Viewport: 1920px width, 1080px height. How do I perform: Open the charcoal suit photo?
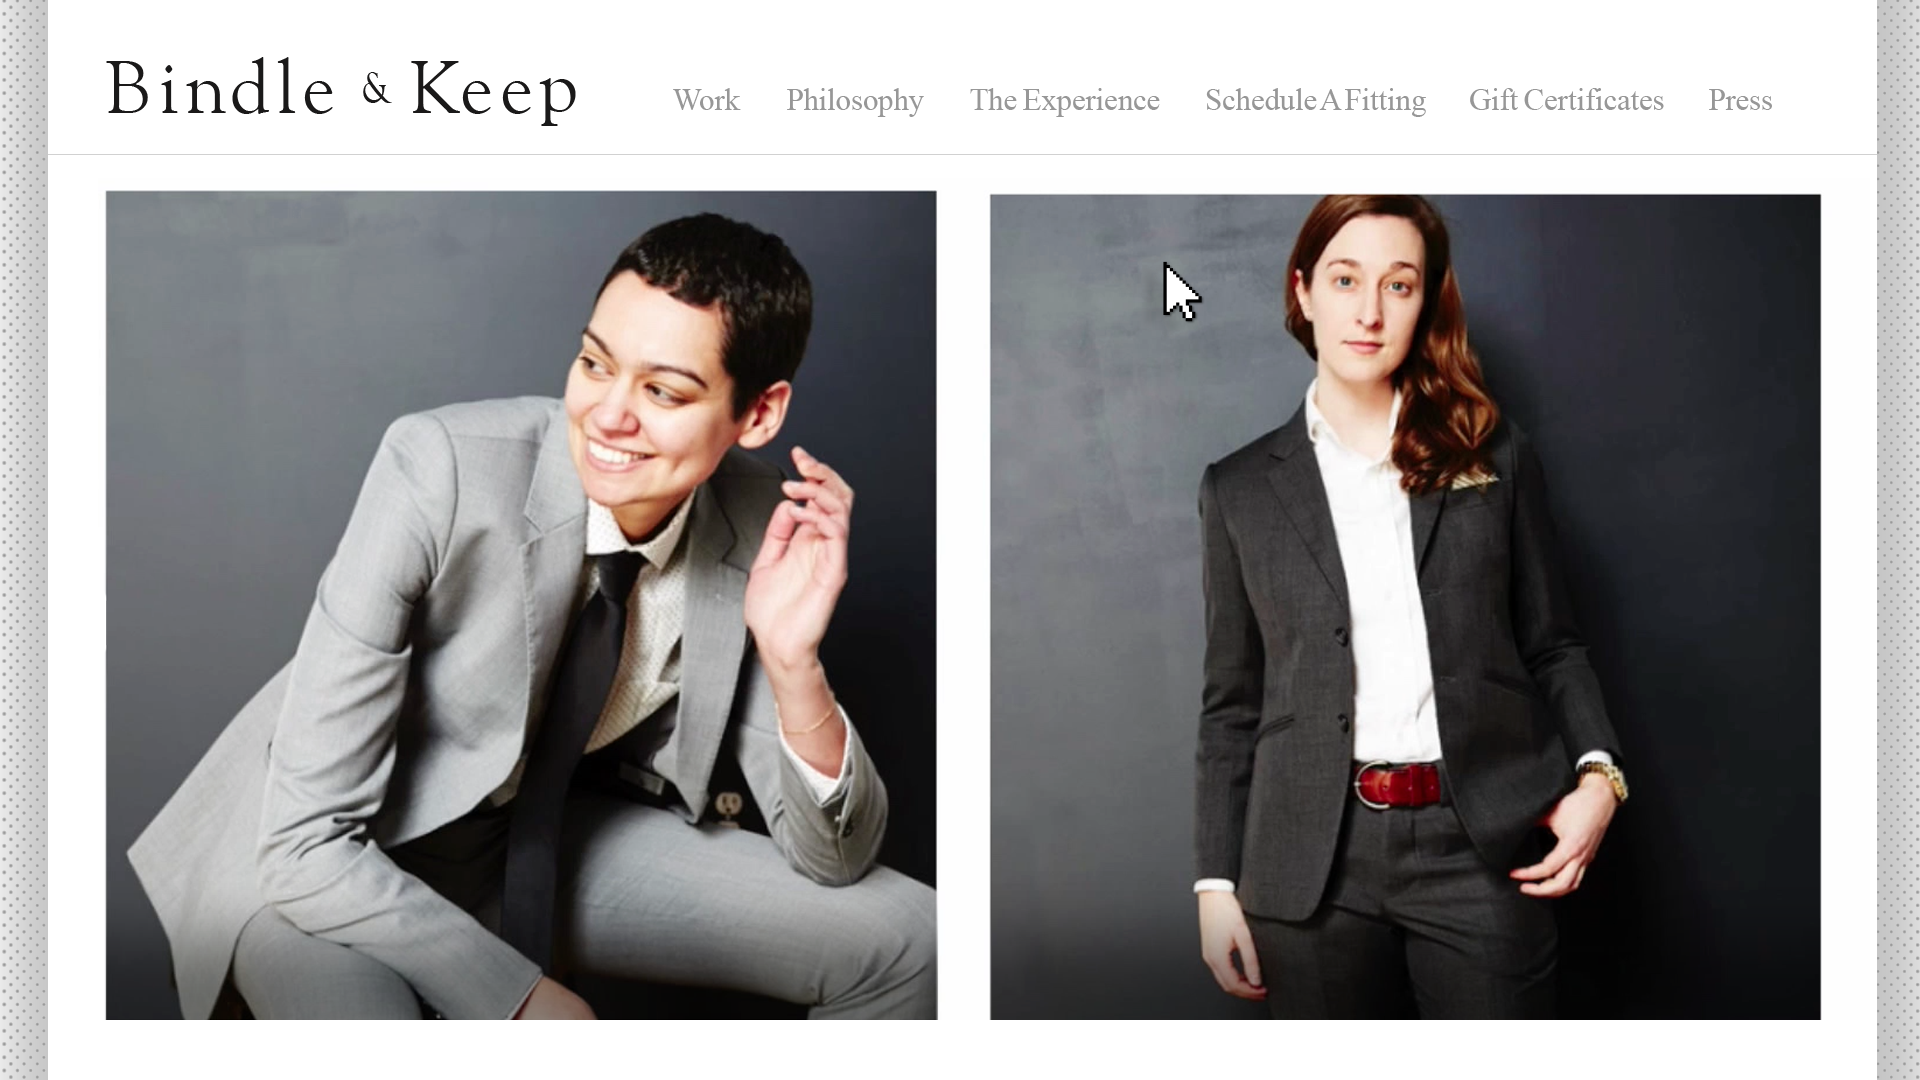(1405, 607)
